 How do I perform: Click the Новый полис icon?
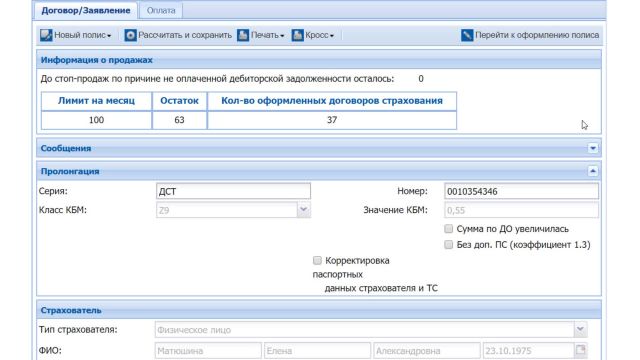[x=46, y=35]
